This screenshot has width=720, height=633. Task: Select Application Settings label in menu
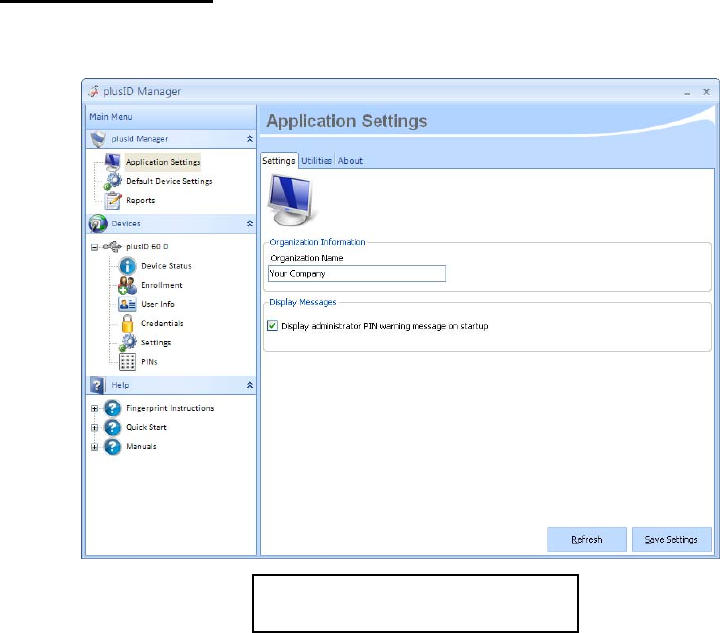163,162
